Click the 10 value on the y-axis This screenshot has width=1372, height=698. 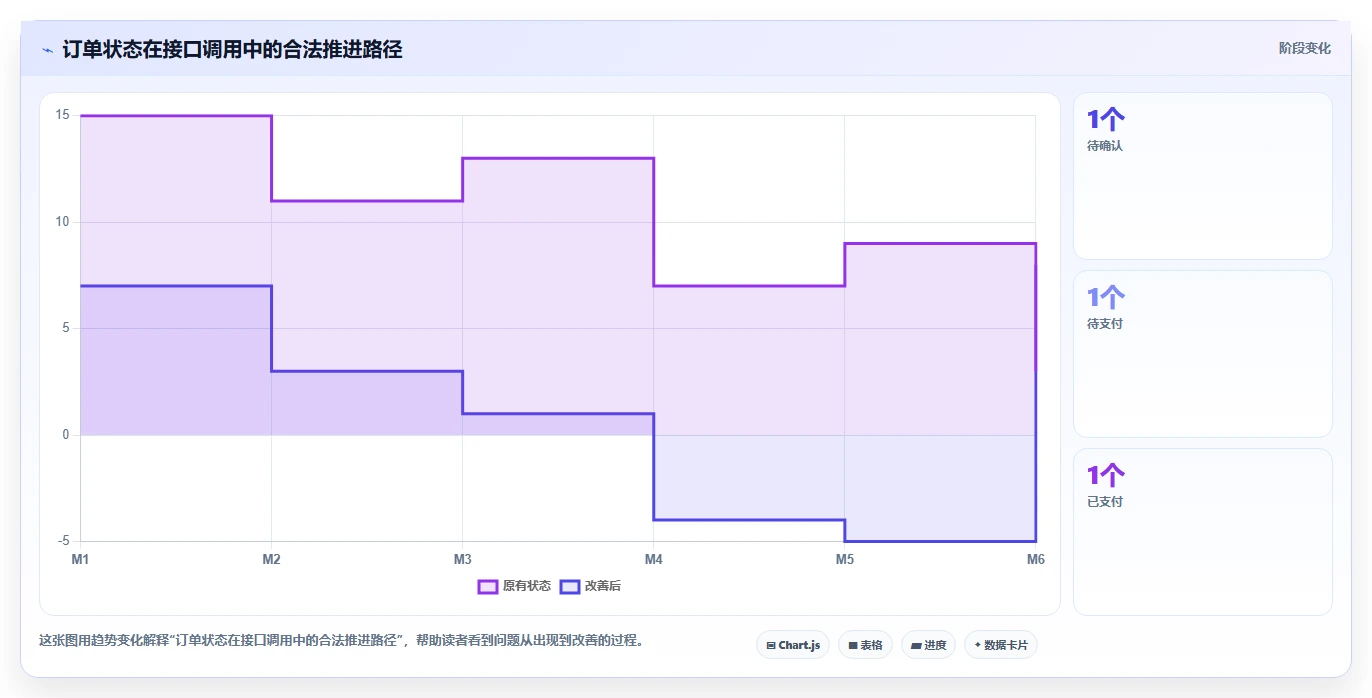tap(62, 221)
